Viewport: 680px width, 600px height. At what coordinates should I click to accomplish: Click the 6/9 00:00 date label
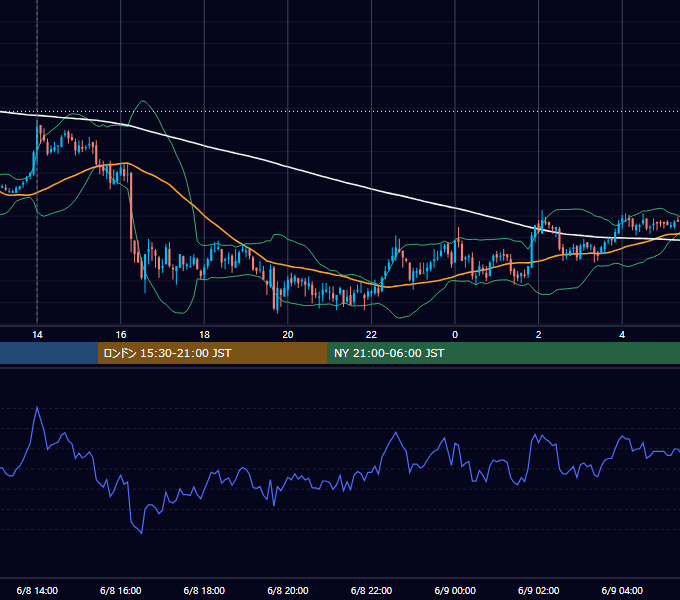[x=455, y=590]
